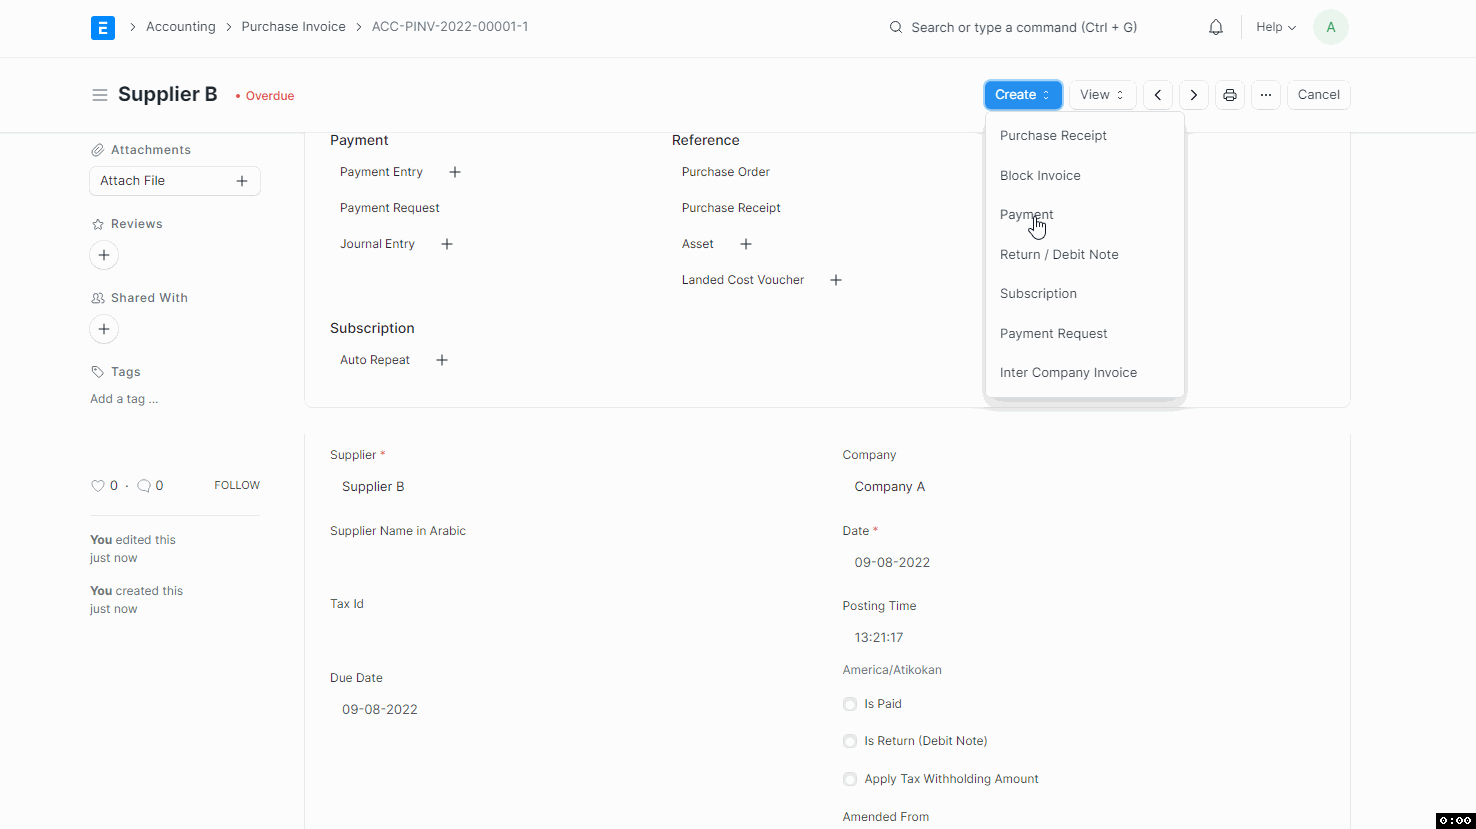
Task: Select Return / Debit Note from Create menu
Action: pyautogui.click(x=1058, y=254)
